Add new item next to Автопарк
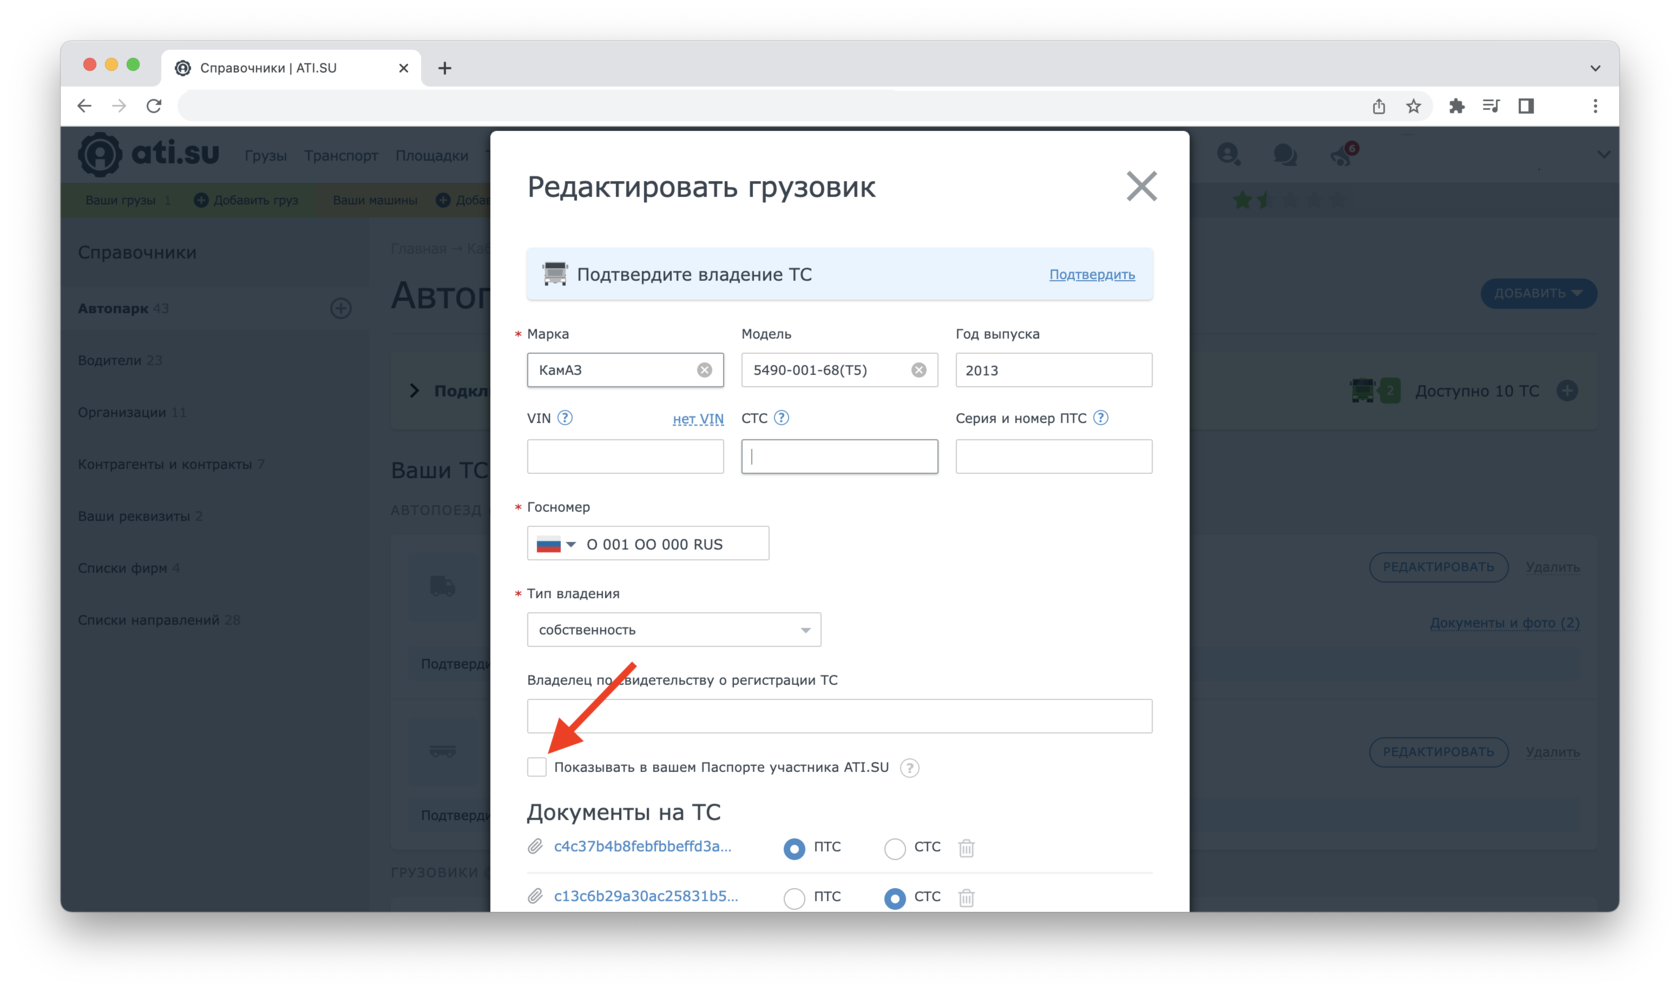This screenshot has height=992, width=1680. tap(341, 308)
